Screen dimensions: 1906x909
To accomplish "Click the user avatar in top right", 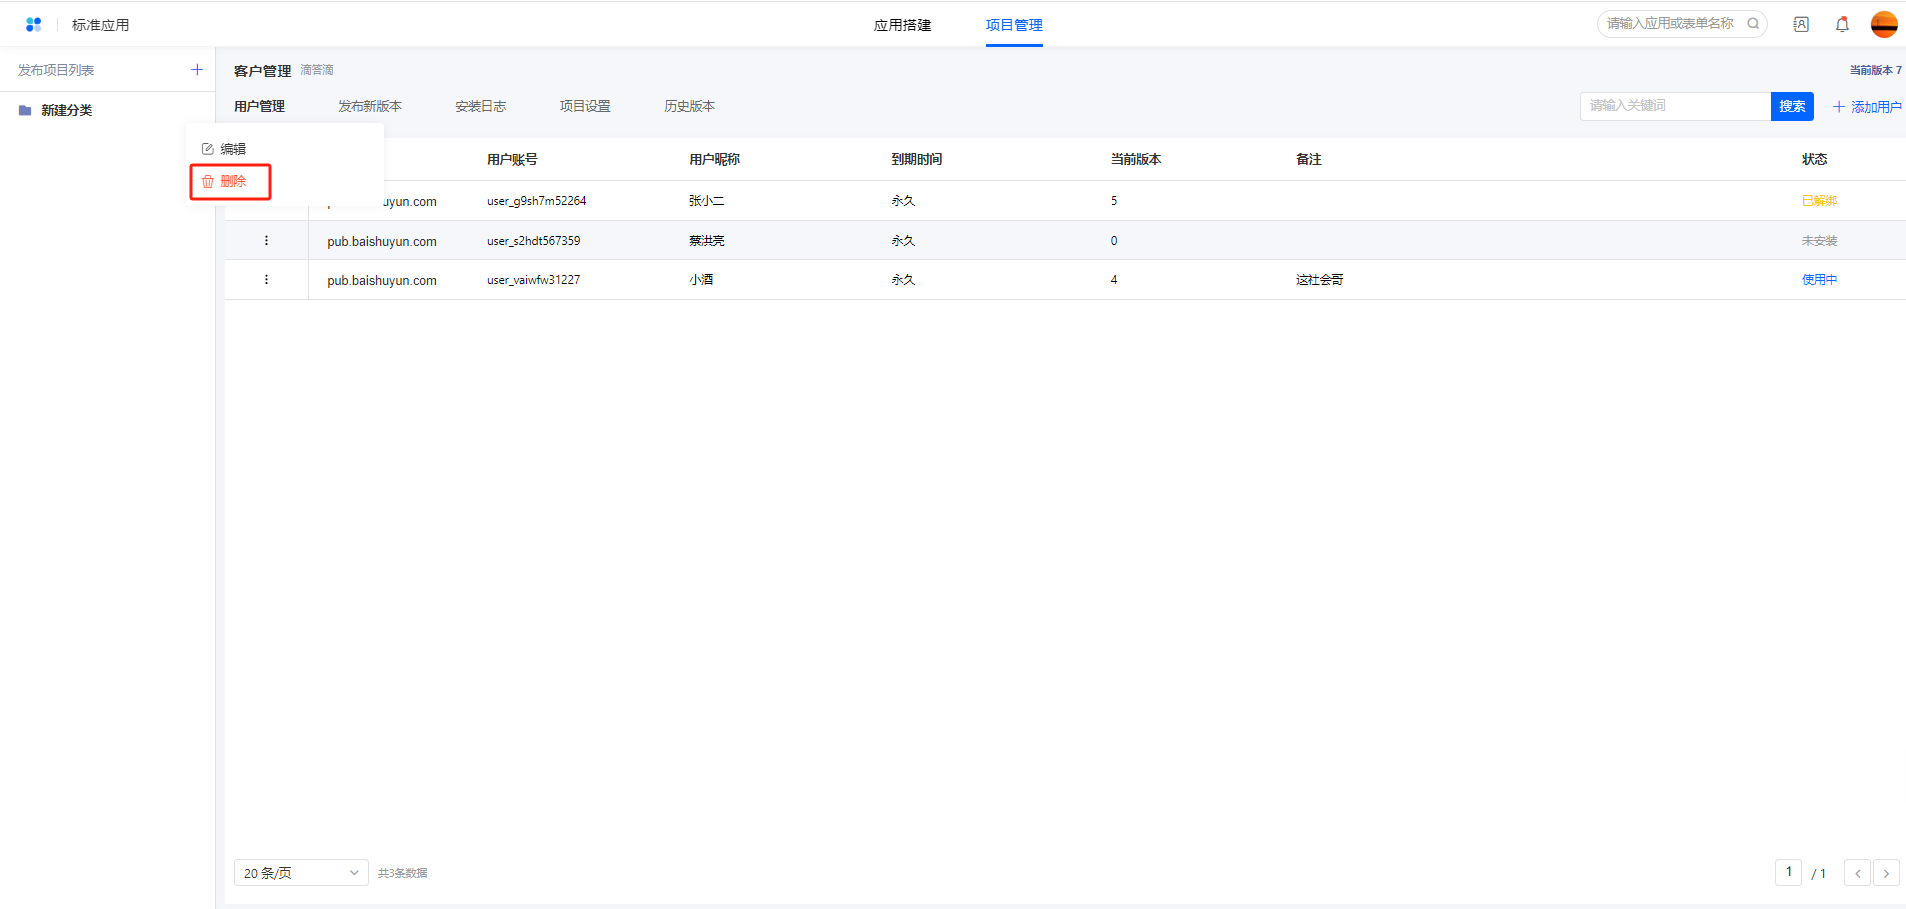I will [x=1884, y=25].
